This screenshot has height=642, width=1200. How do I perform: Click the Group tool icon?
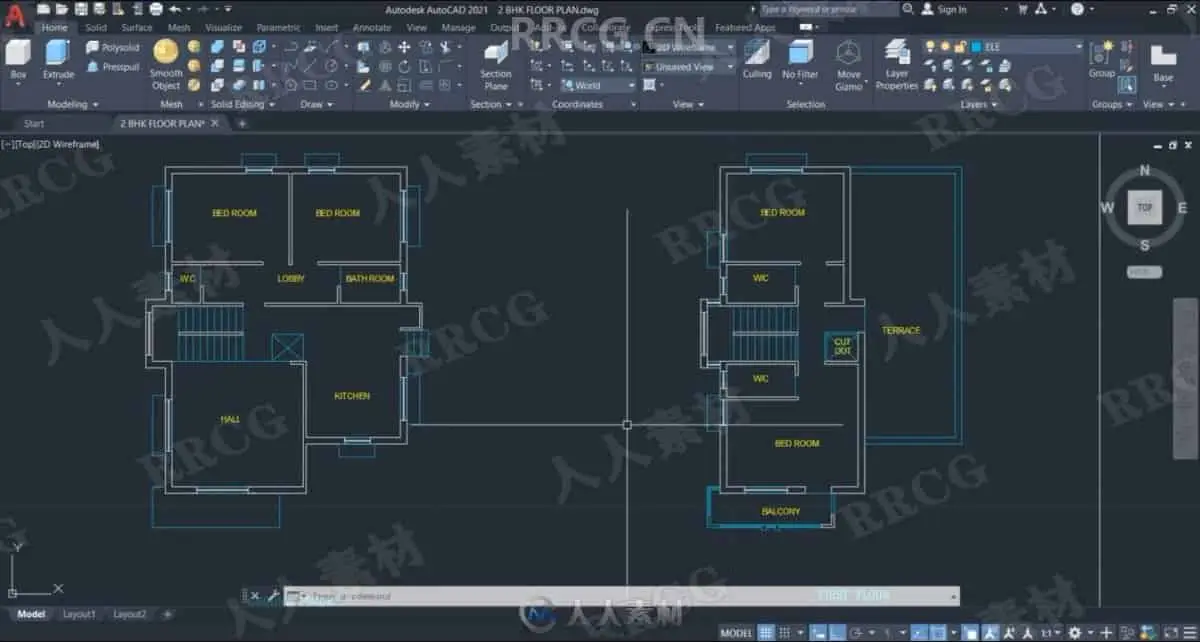[x=1102, y=59]
